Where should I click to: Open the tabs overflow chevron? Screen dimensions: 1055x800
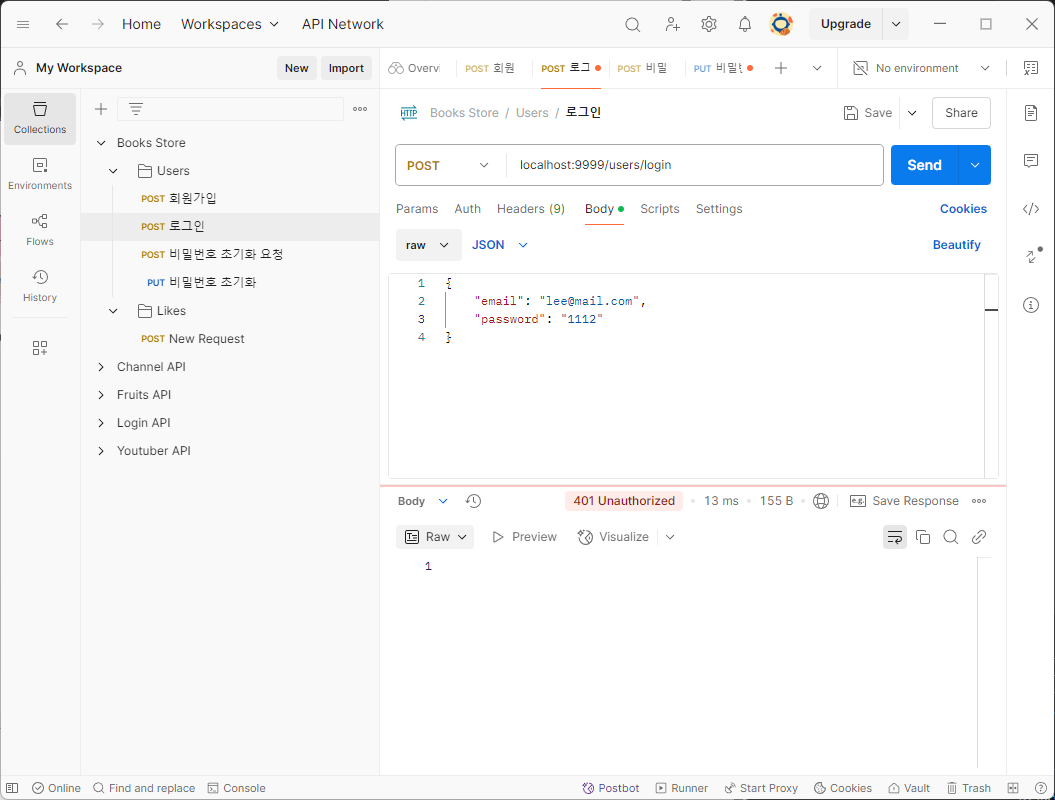click(817, 68)
